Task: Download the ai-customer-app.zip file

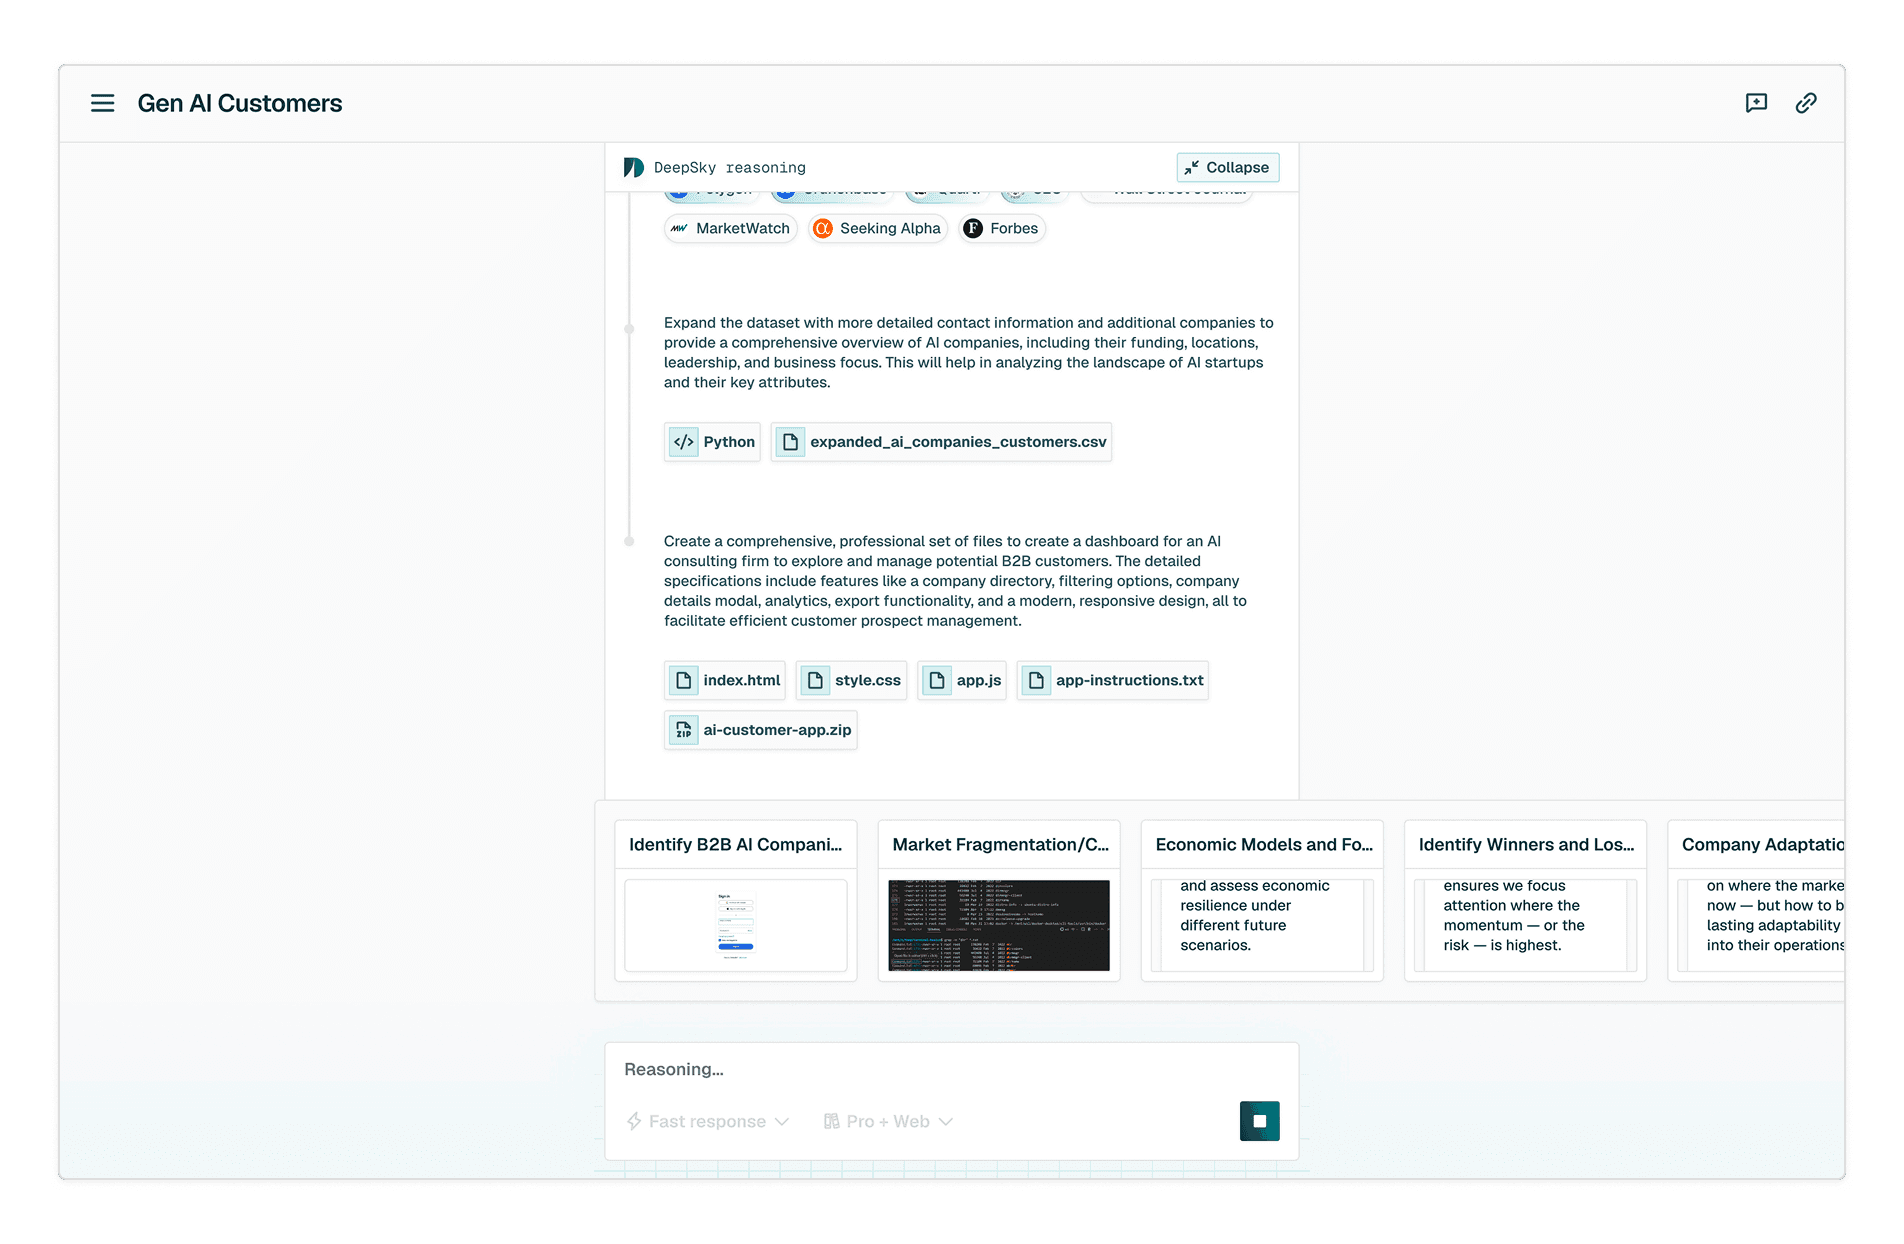Action: pos(761,730)
